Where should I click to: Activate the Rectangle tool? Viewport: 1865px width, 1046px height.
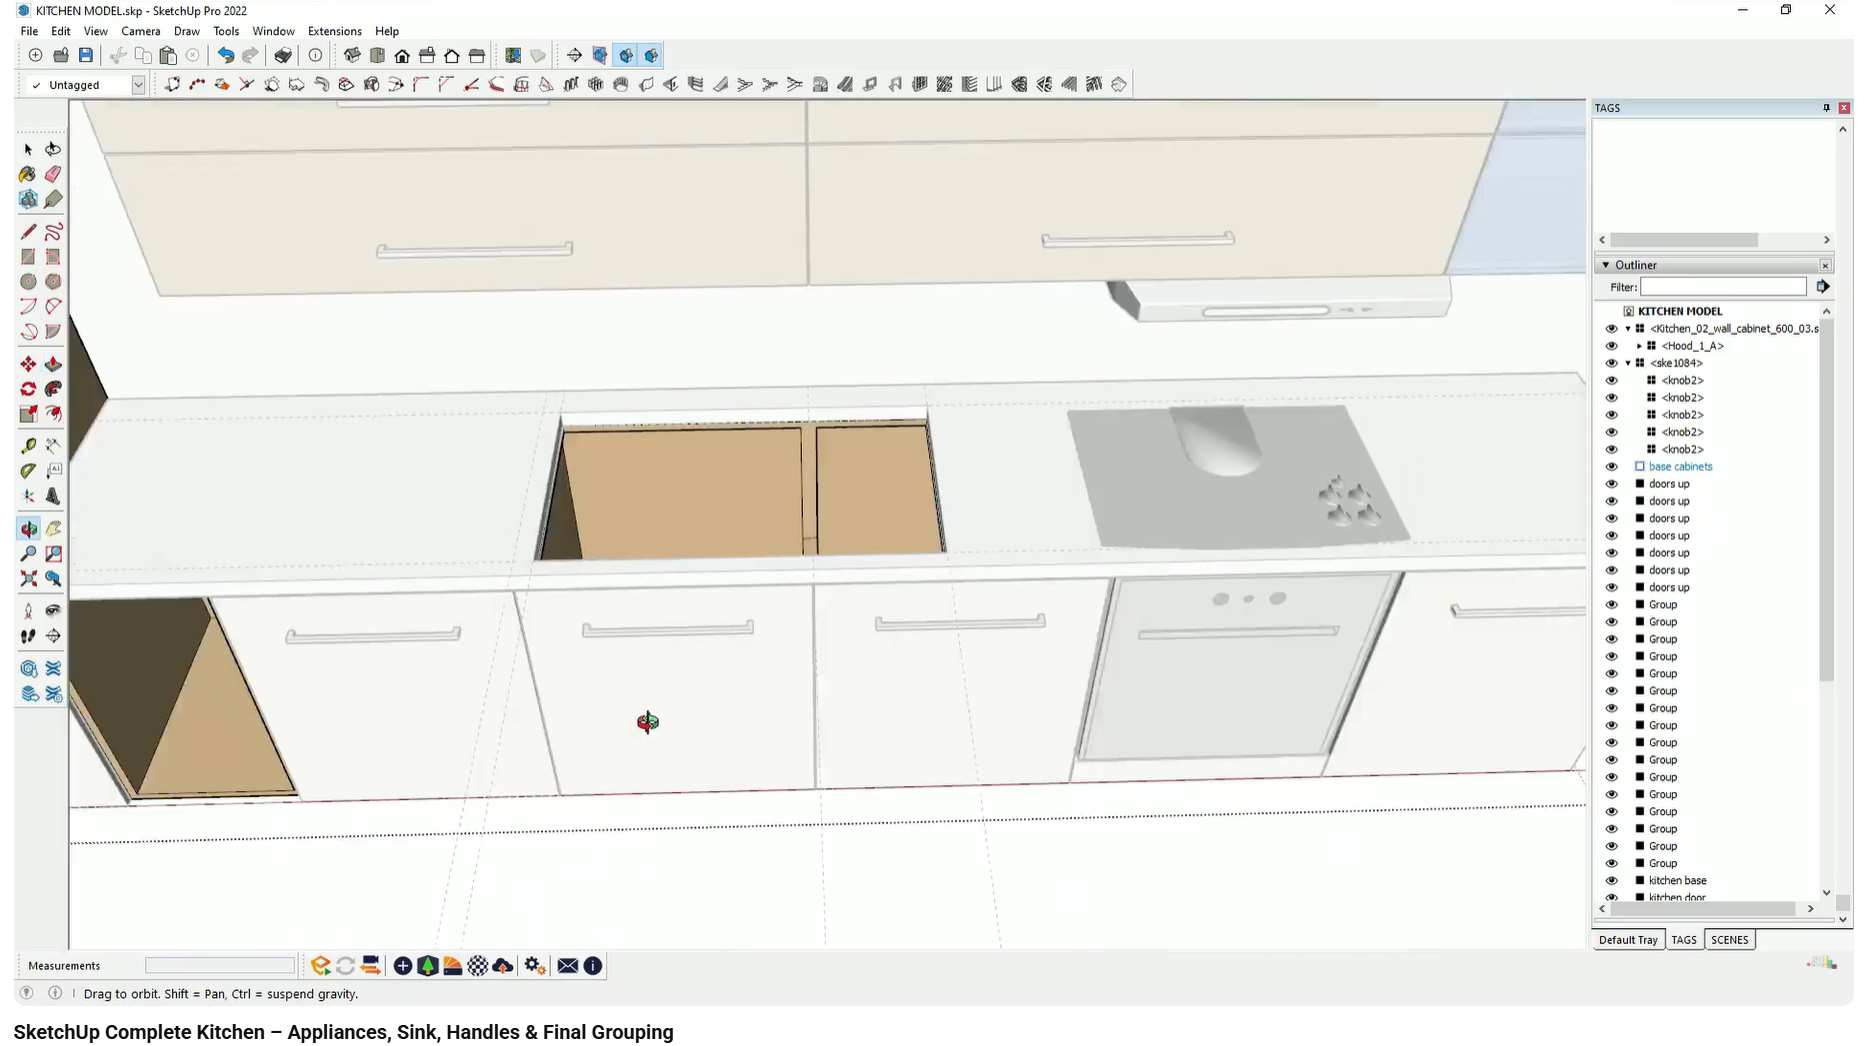[27, 256]
